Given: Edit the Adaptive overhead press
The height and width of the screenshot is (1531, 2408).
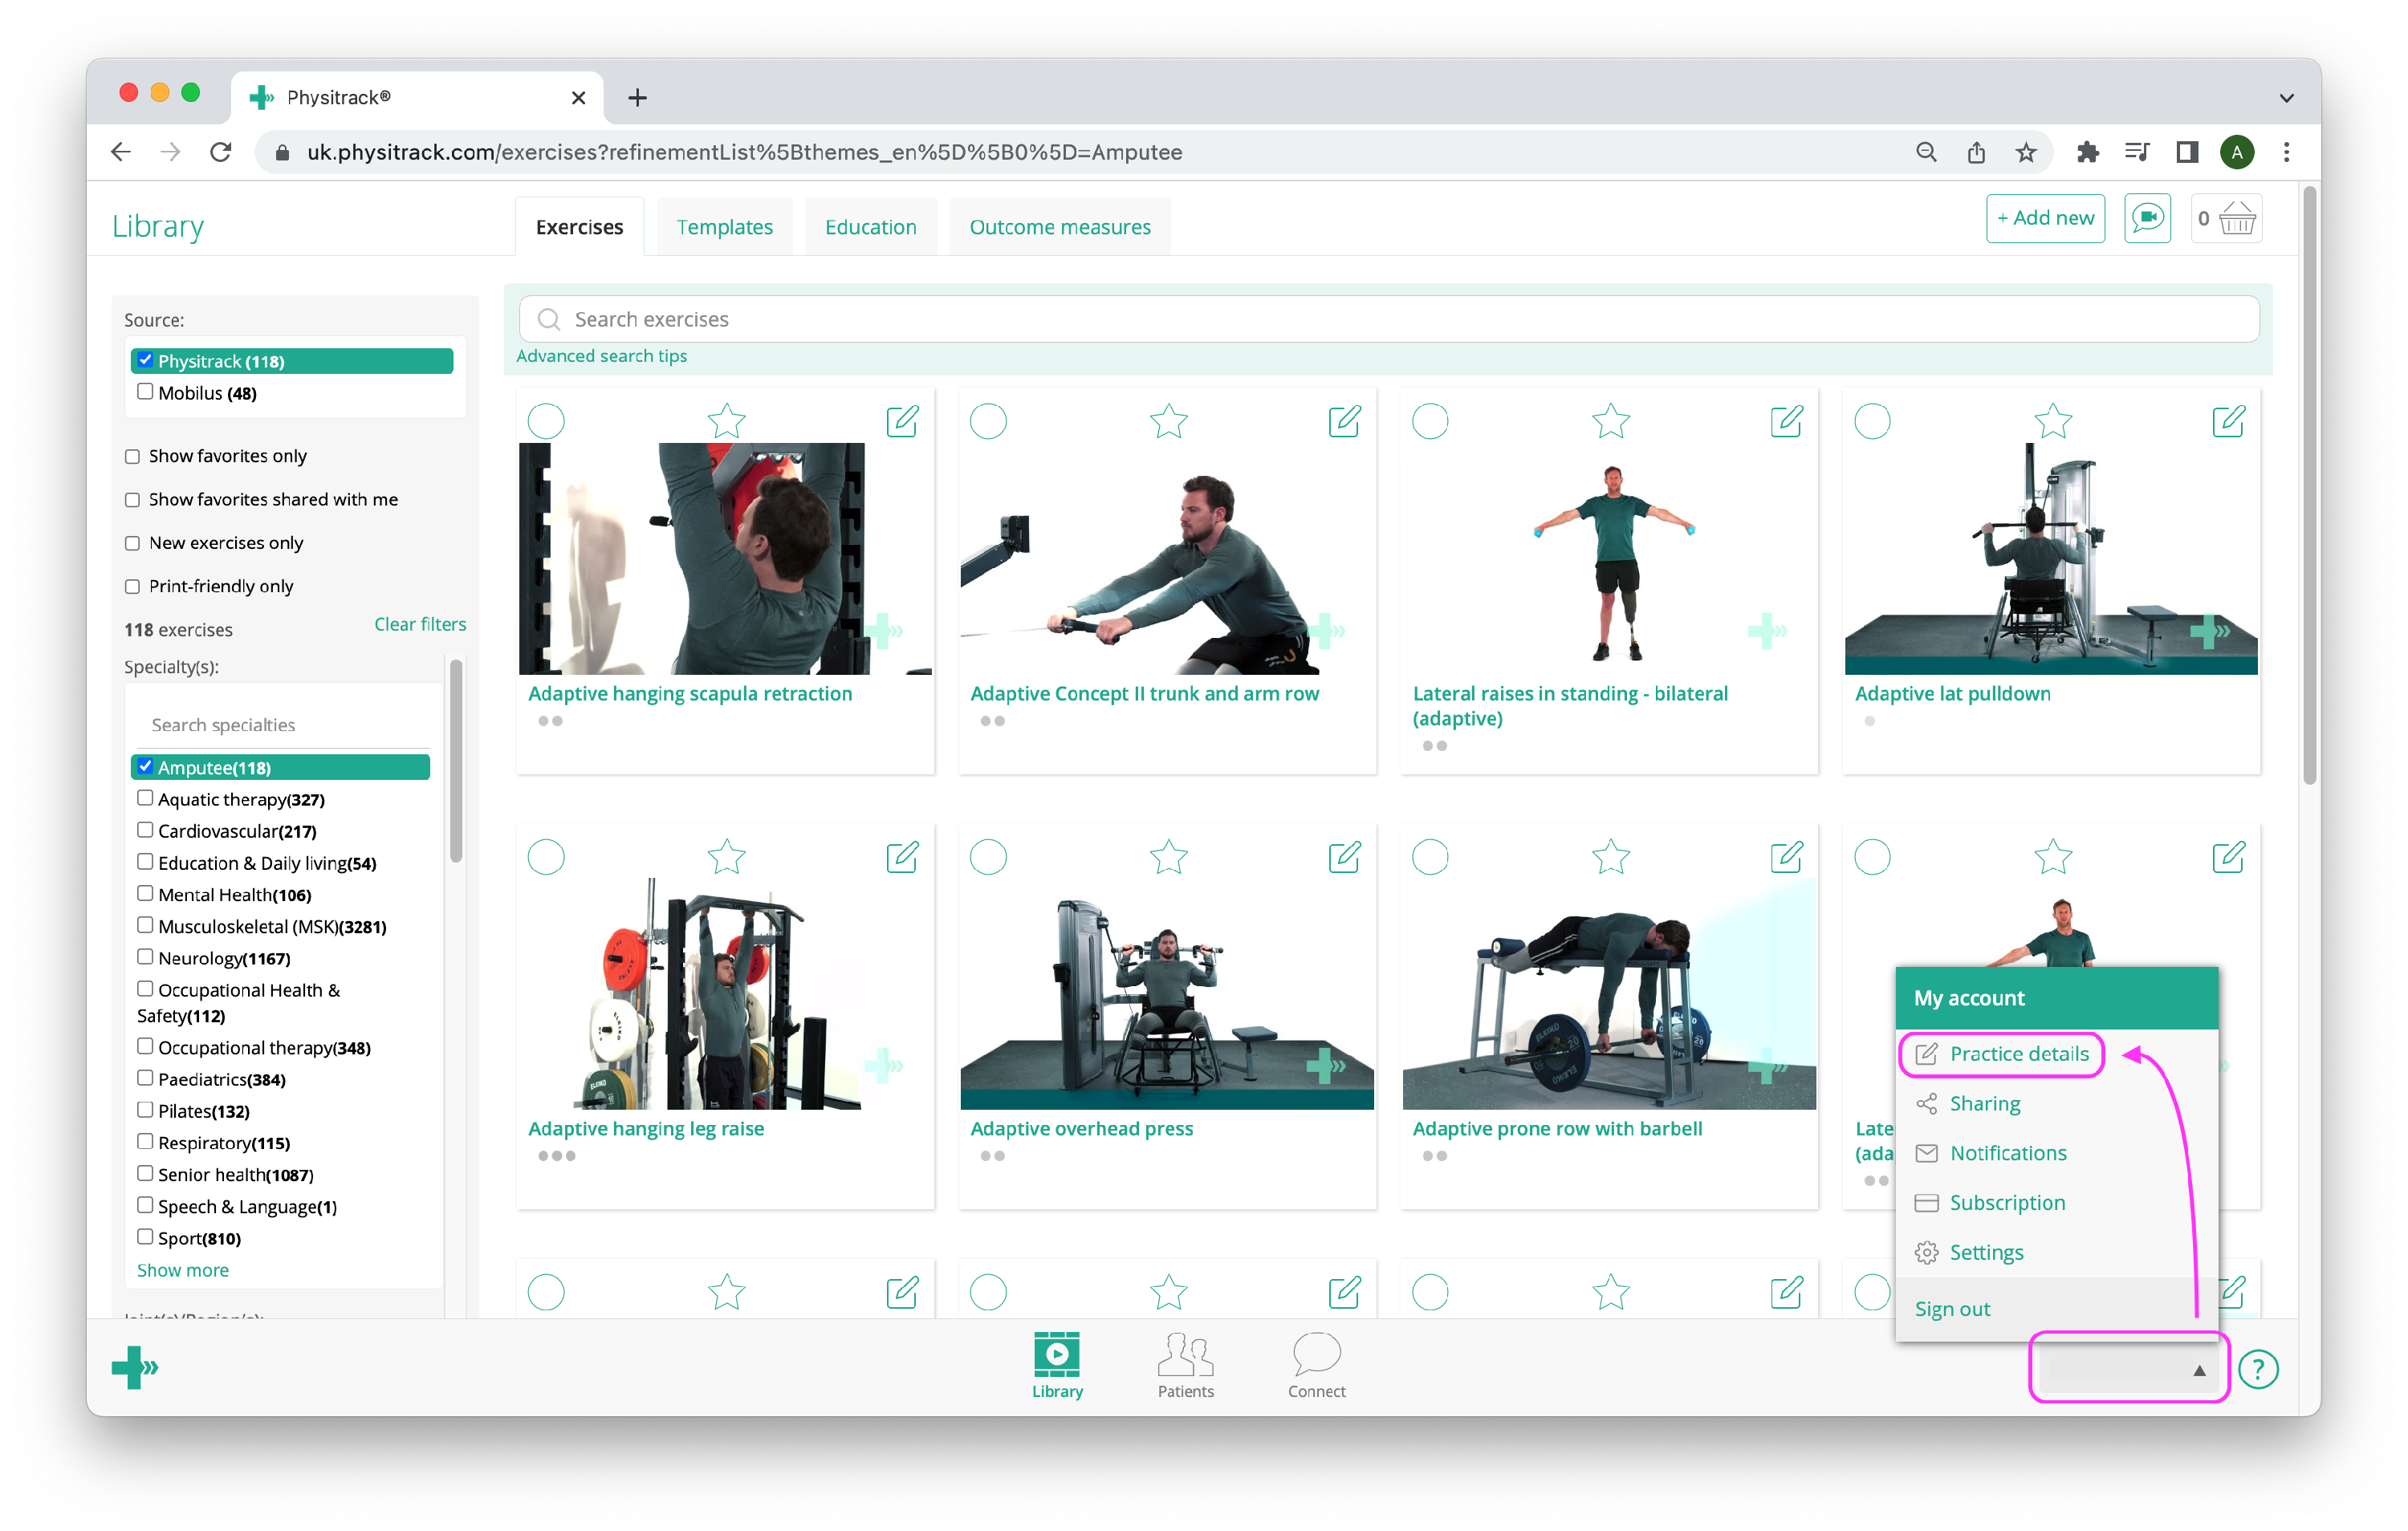Looking at the screenshot, I should pyautogui.click(x=1344, y=857).
